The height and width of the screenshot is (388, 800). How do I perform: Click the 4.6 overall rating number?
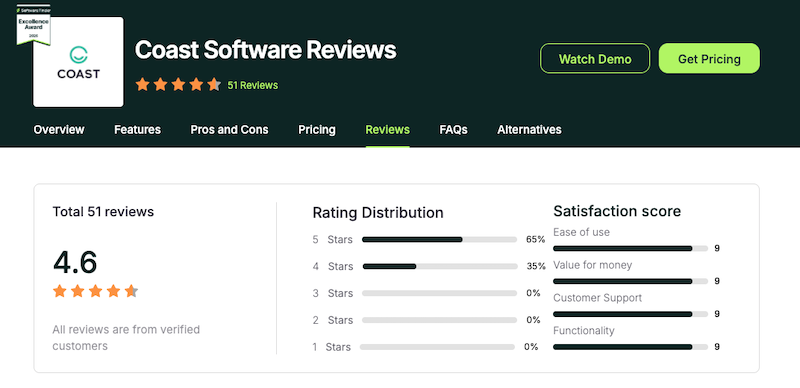click(x=75, y=262)
